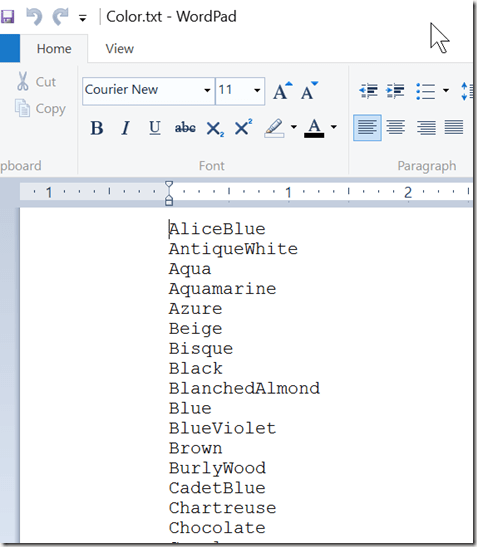Screen dimensions: 477x547
Task: Center align the text
Action: (x=396, y=128)
